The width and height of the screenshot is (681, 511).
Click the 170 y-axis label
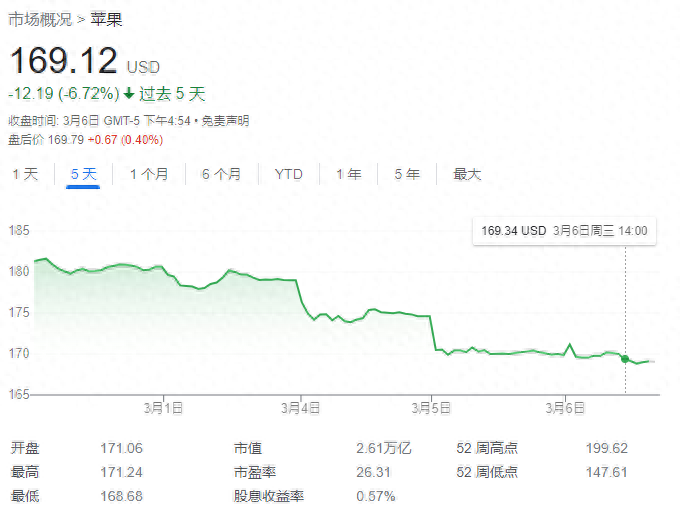tap(19, 353)
